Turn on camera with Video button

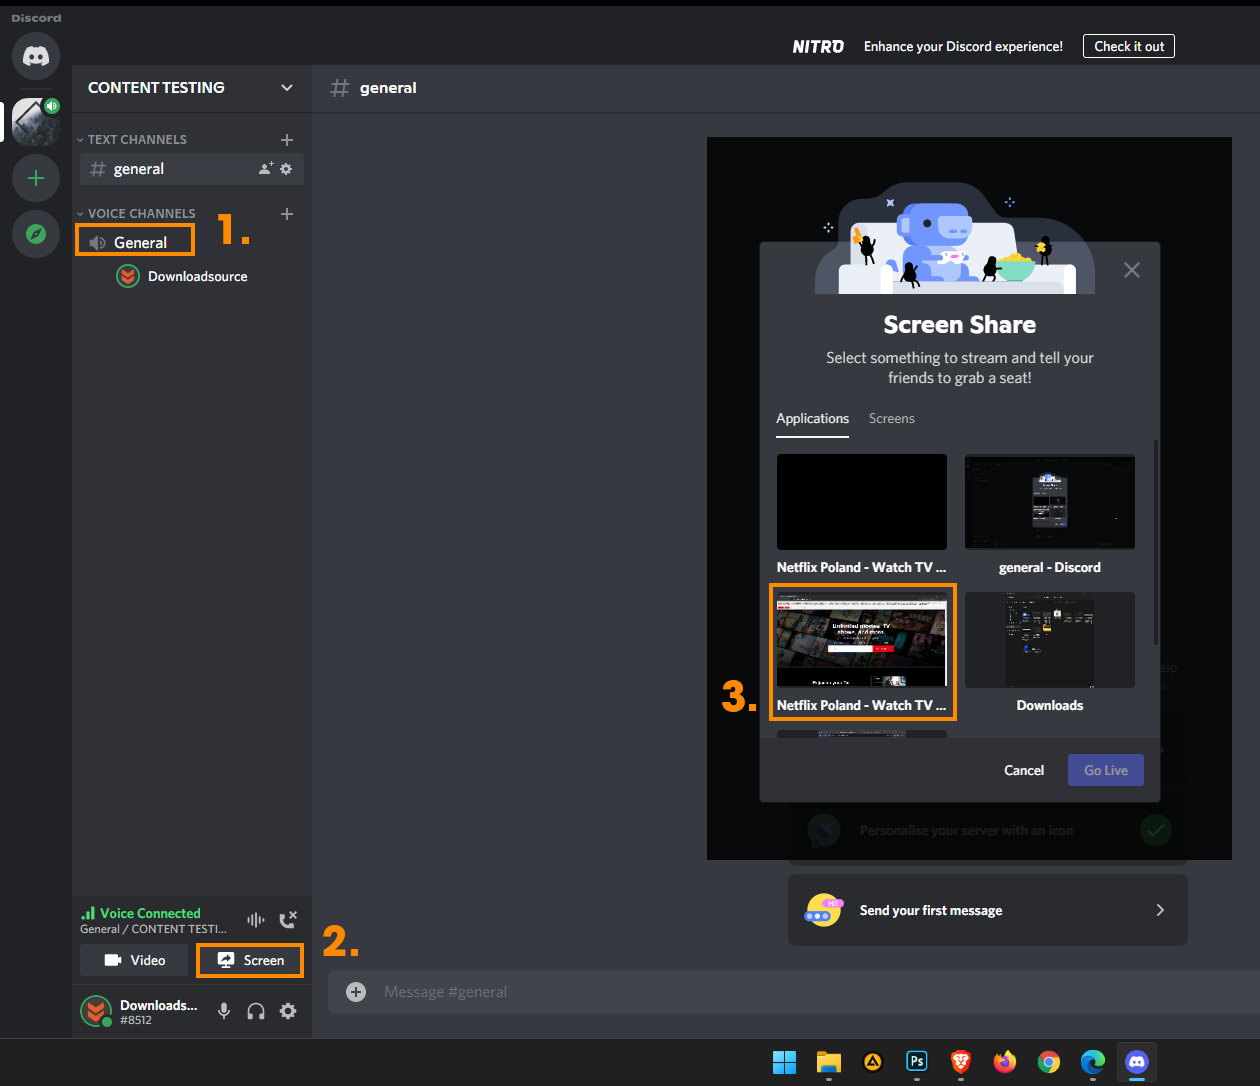pyautogui.click(x=134, y=960)
